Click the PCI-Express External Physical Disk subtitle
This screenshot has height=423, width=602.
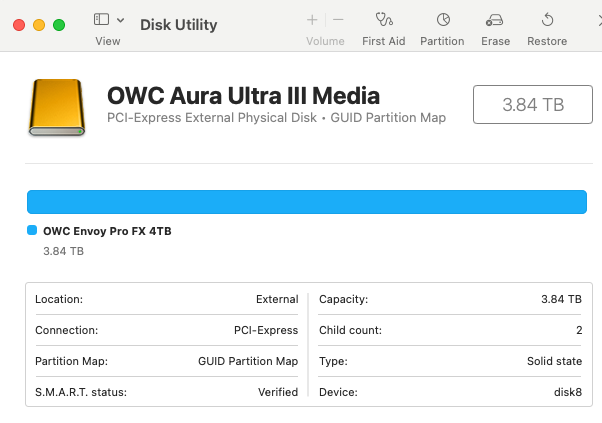(x=212, y=117)
